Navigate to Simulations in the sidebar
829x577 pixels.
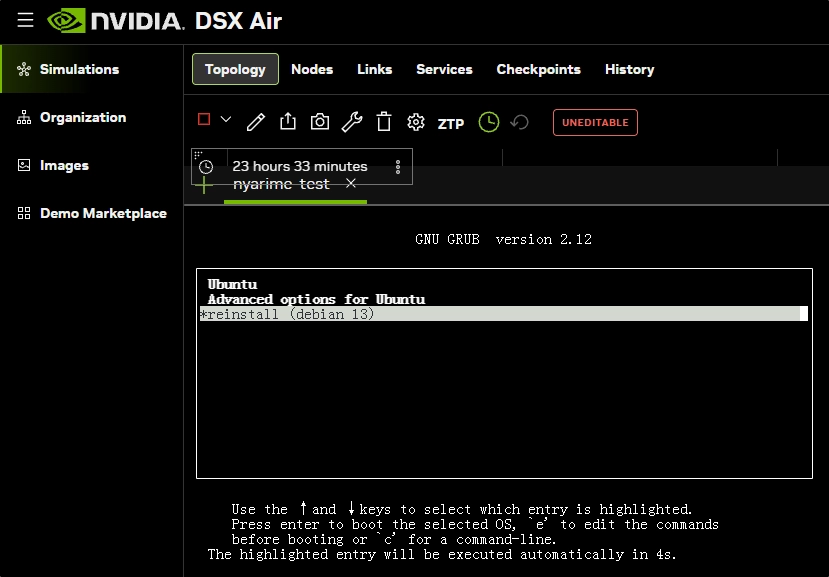(x=92, y=69)
